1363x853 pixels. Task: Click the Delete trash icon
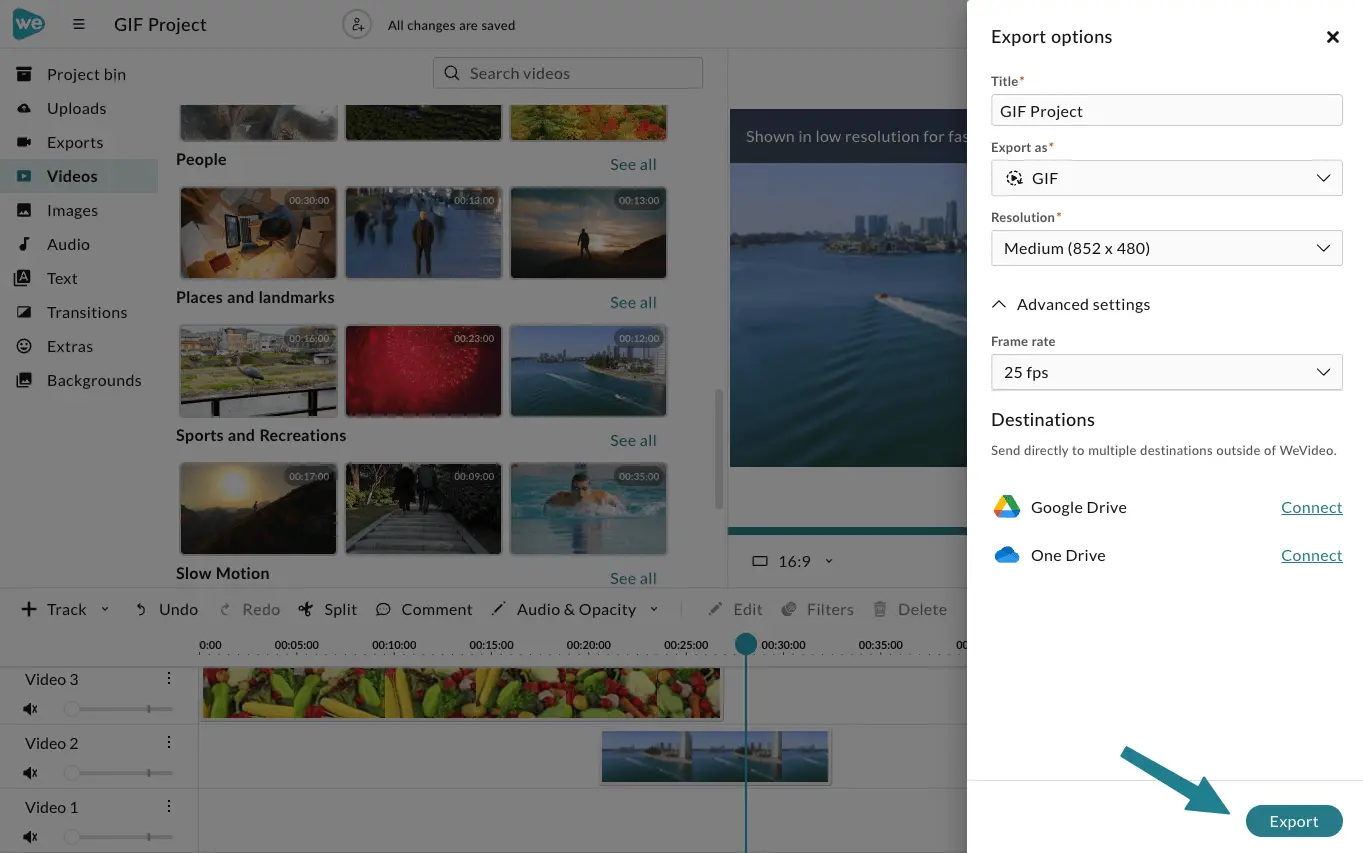880,609
